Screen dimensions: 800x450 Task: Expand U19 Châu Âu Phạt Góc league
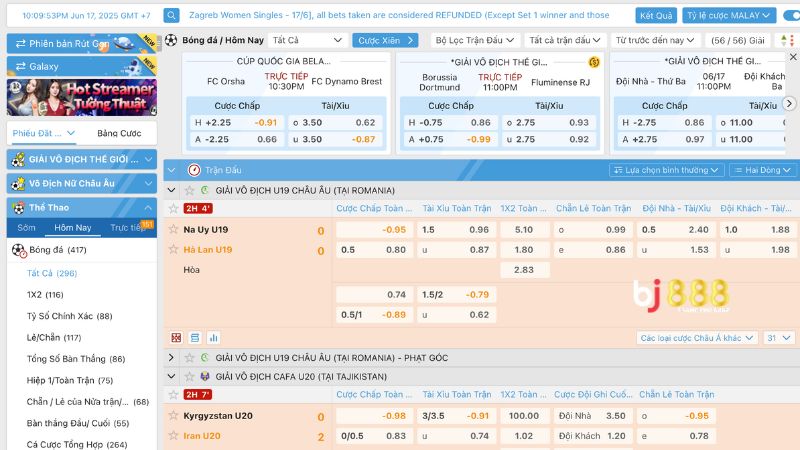(x=171, y=358)
